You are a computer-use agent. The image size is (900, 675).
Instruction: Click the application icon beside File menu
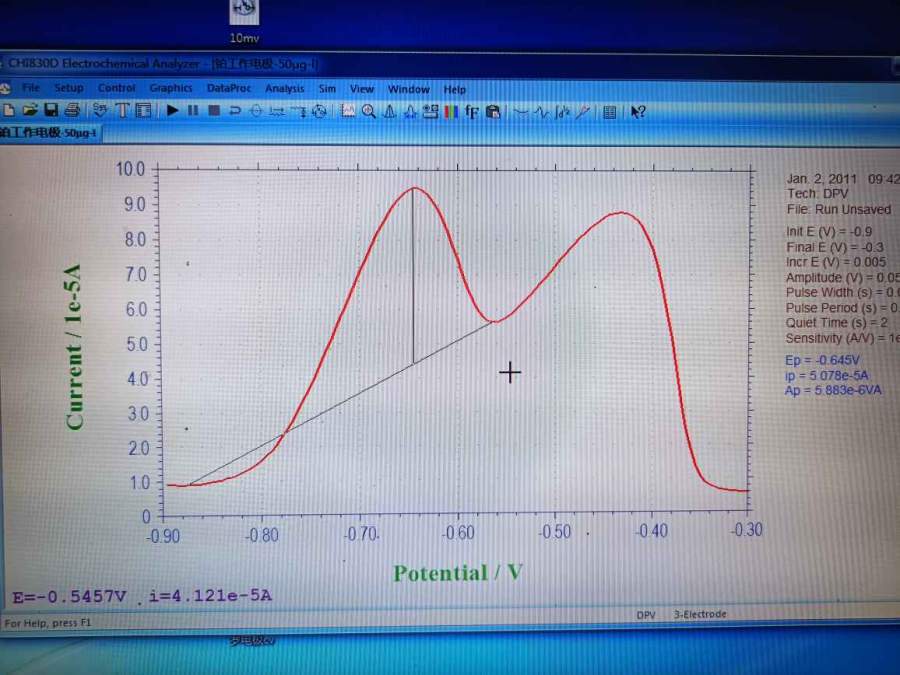point(6,88)
